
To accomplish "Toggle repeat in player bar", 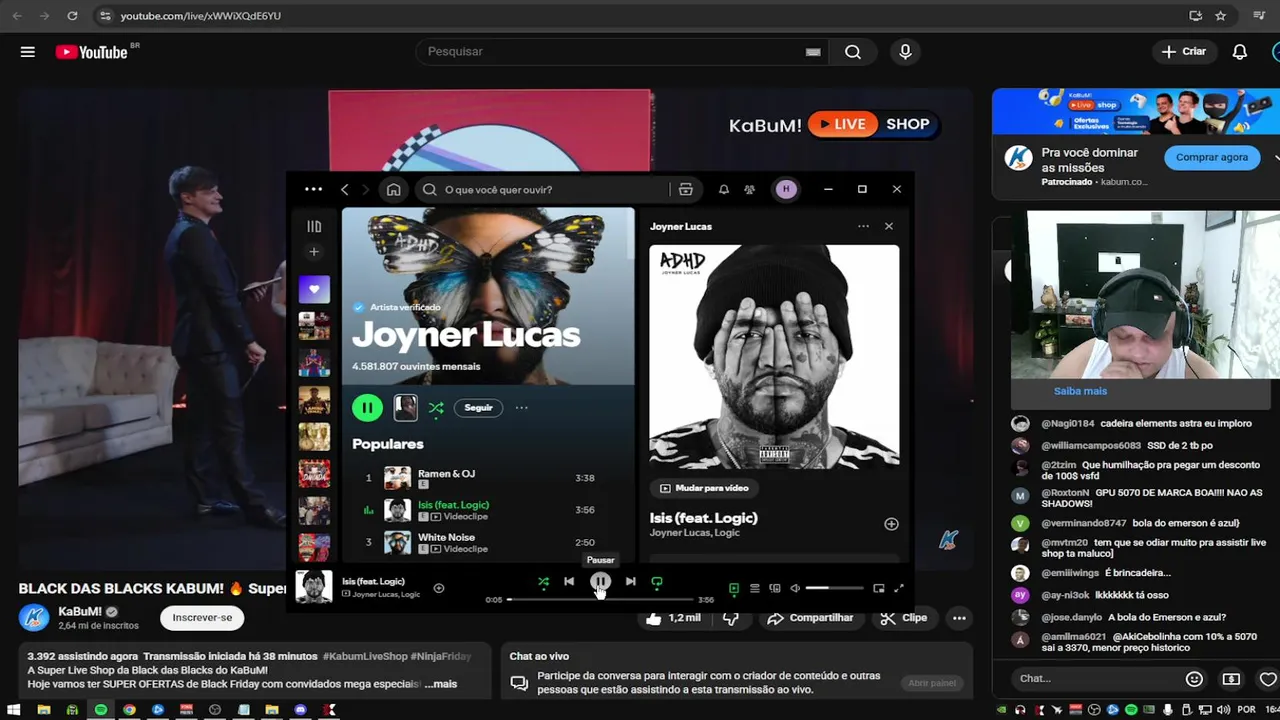I will point(657,581).
